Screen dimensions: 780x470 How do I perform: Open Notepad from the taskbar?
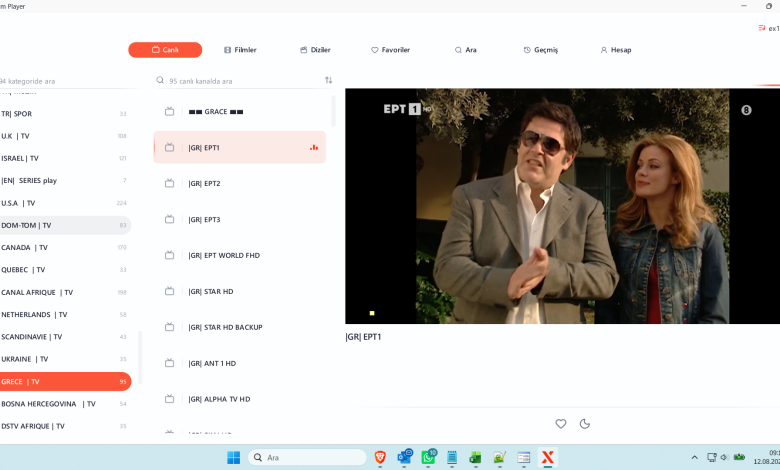(452, 458)
